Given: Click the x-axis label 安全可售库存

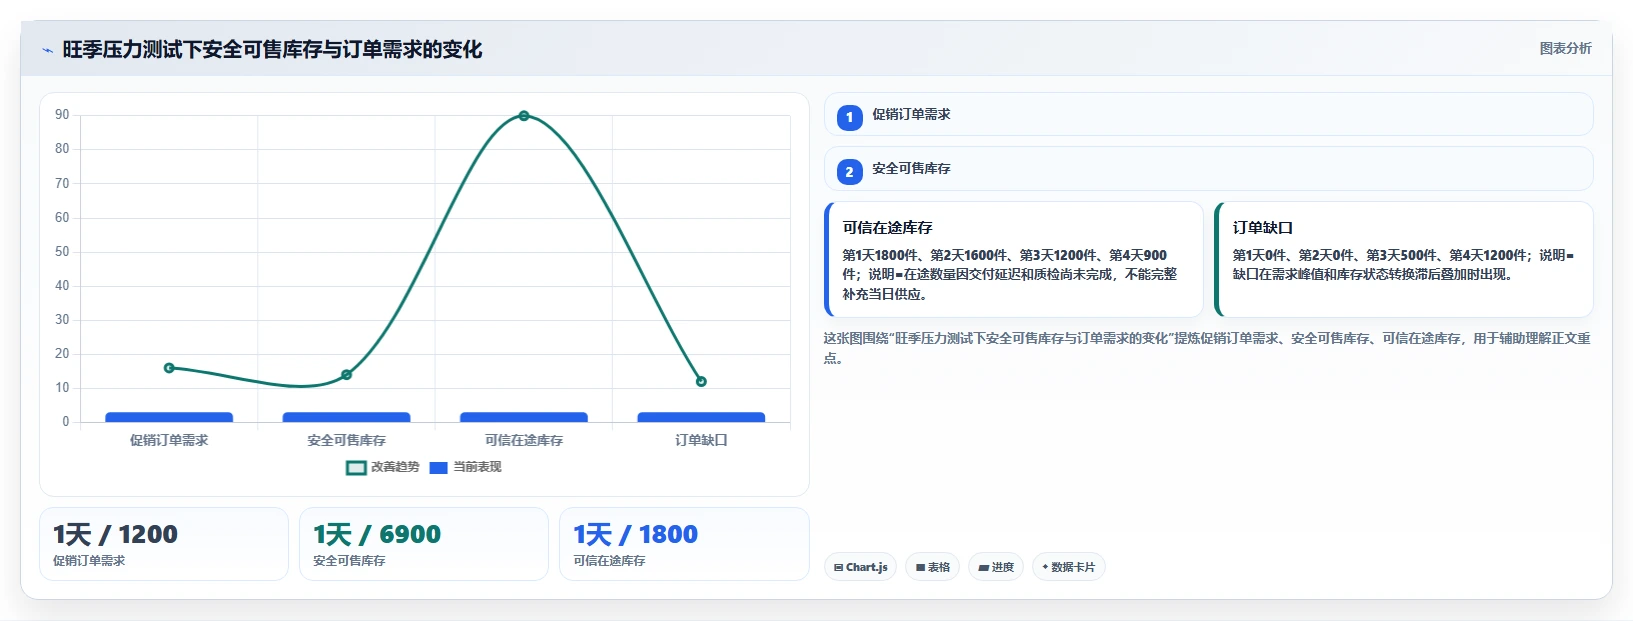Looking at the screenshot, I should pyautogui.click(x=346, y=440).
